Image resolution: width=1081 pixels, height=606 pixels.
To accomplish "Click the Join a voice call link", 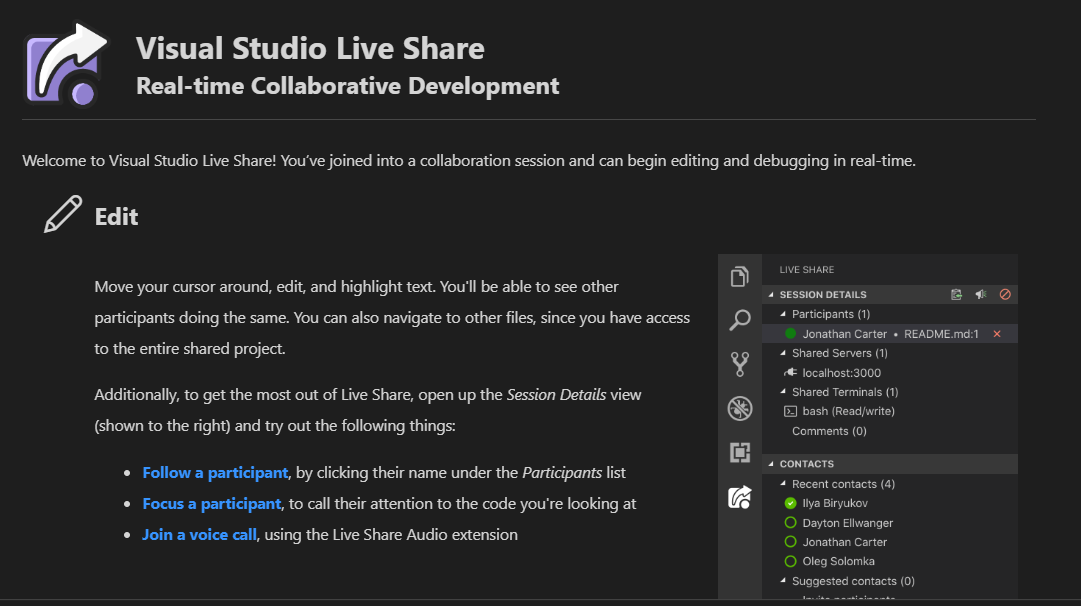I will 199,534.
